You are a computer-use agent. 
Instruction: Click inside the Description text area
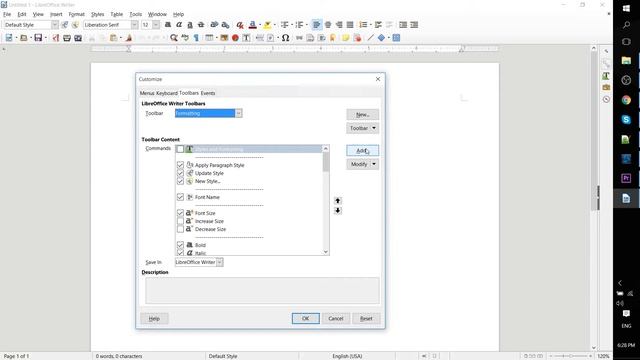pyautogui.click(x=262, y=291)
